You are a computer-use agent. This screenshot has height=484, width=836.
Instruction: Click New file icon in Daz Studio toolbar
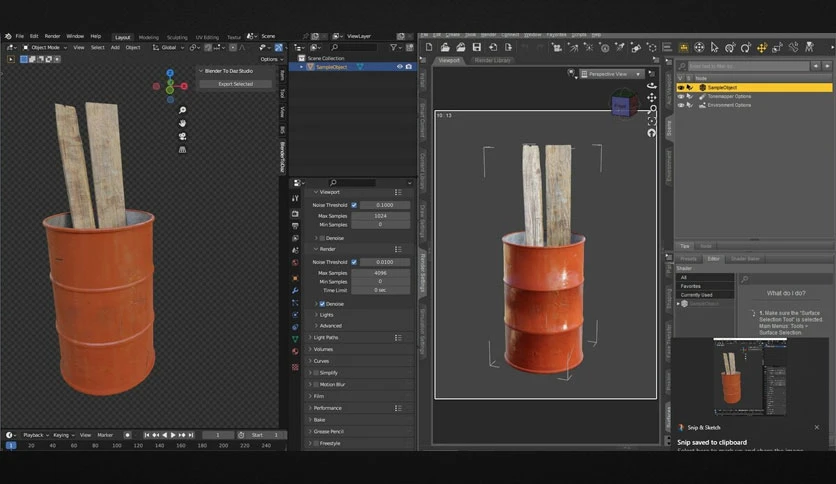[x=429, y=47]
